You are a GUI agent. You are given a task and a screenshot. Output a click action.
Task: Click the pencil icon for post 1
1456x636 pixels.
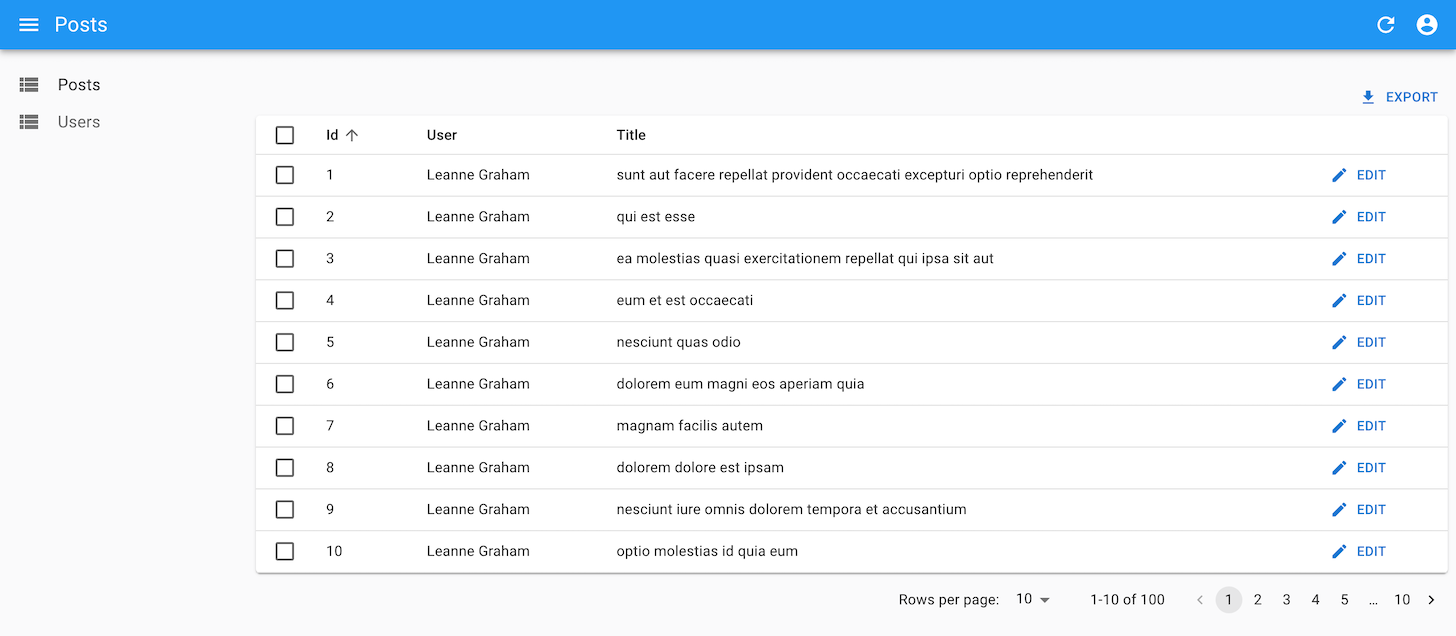point(1339,175)
